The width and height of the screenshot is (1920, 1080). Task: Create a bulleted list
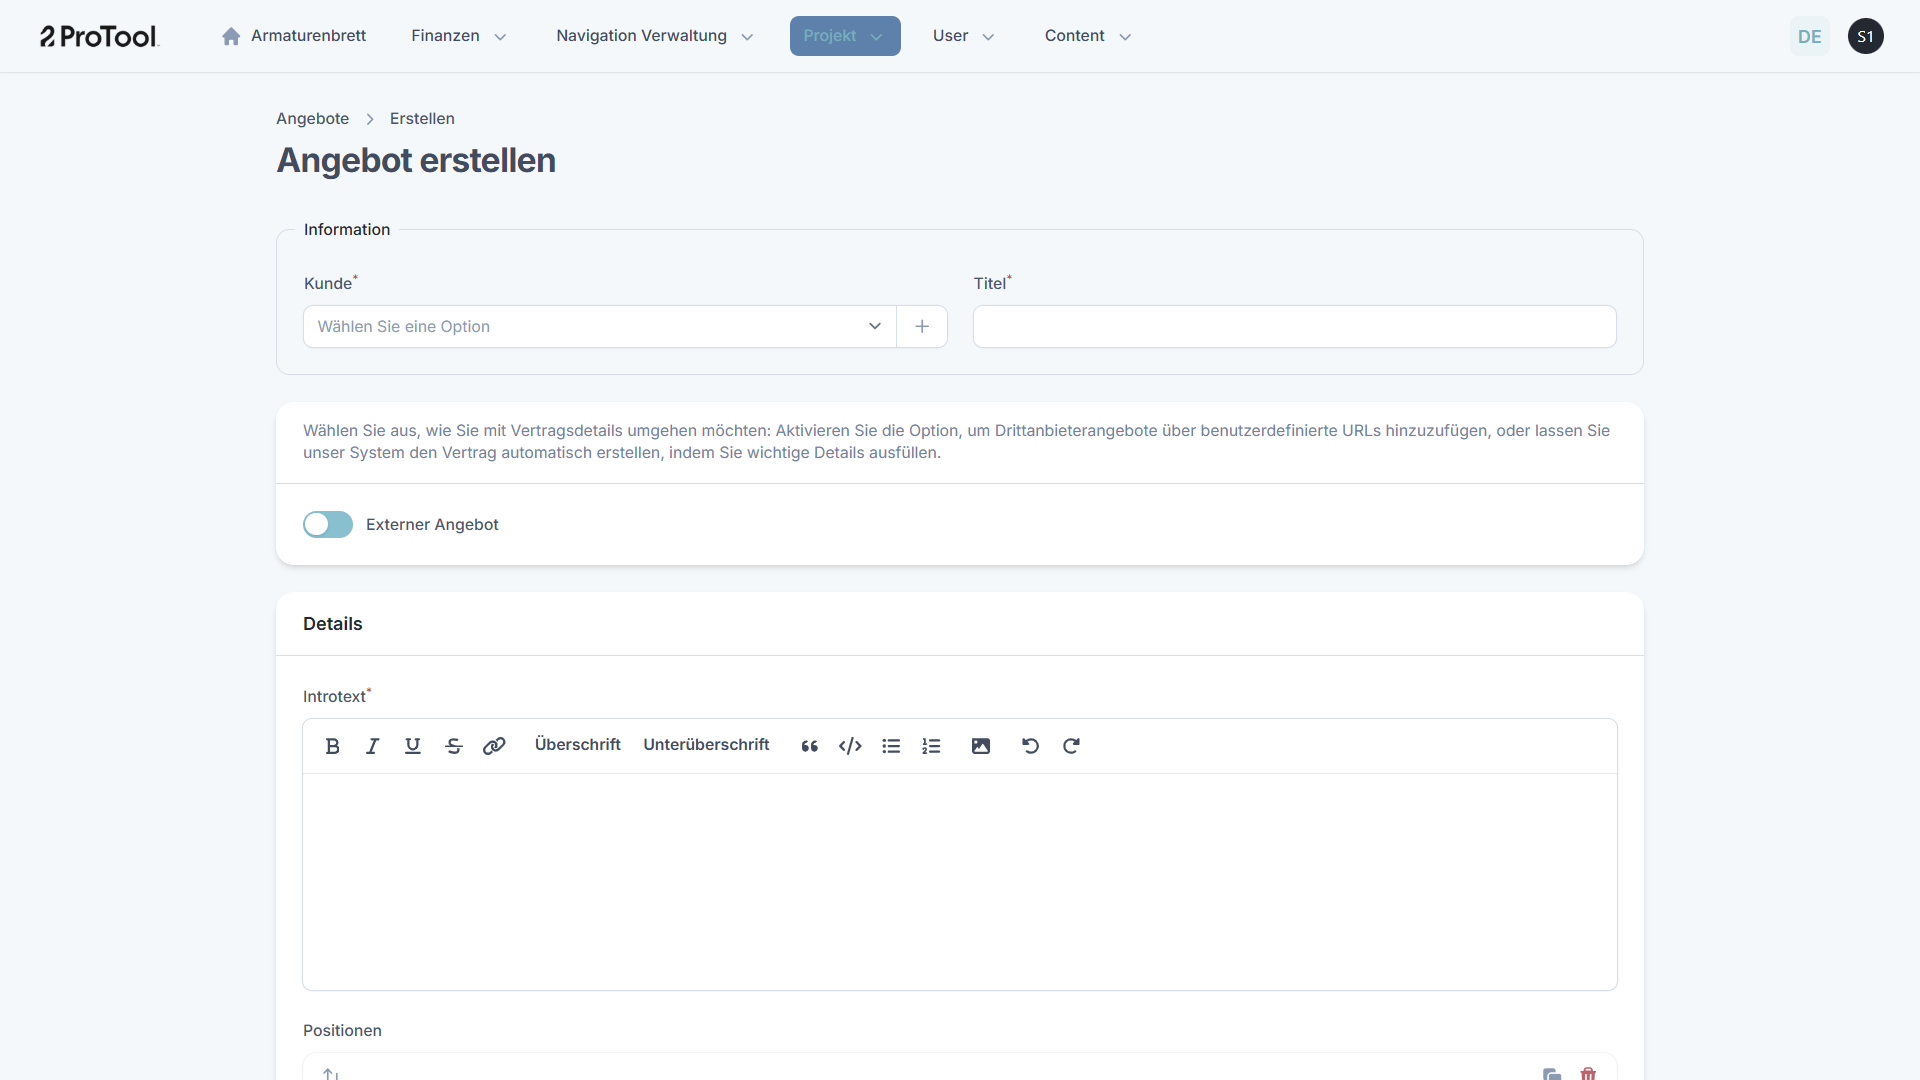[x=891, y=746]
